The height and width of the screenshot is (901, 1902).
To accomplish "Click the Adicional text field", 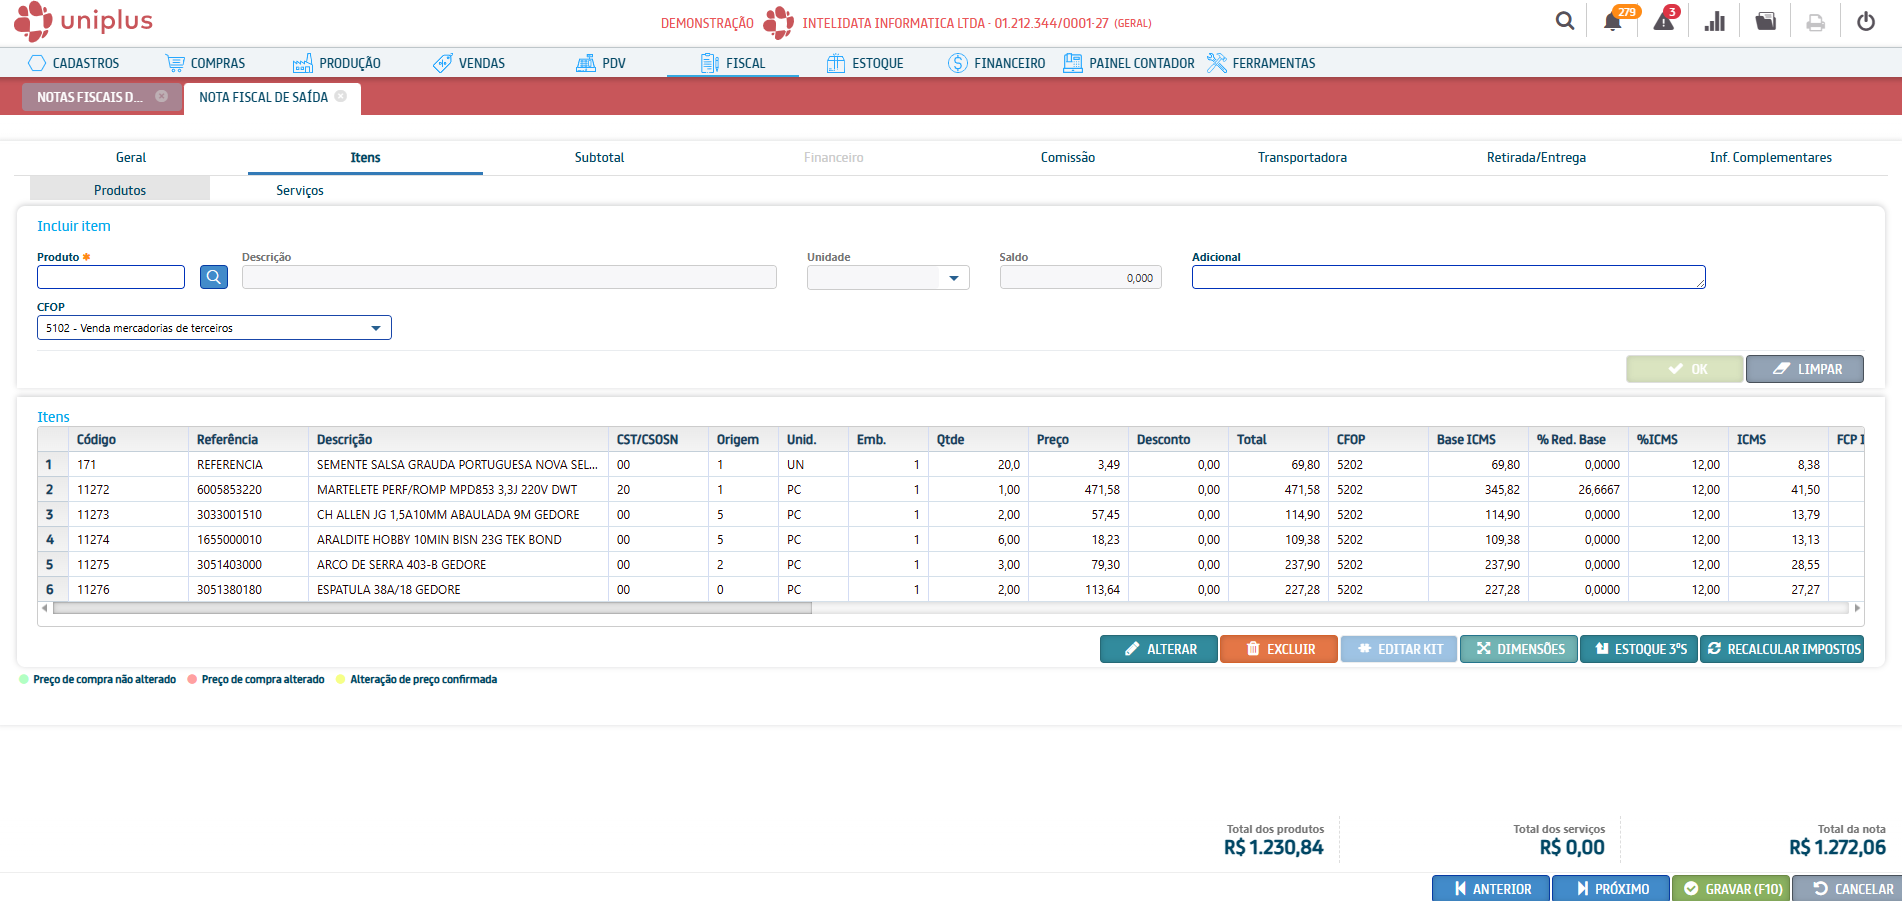I will [1448, 277].
